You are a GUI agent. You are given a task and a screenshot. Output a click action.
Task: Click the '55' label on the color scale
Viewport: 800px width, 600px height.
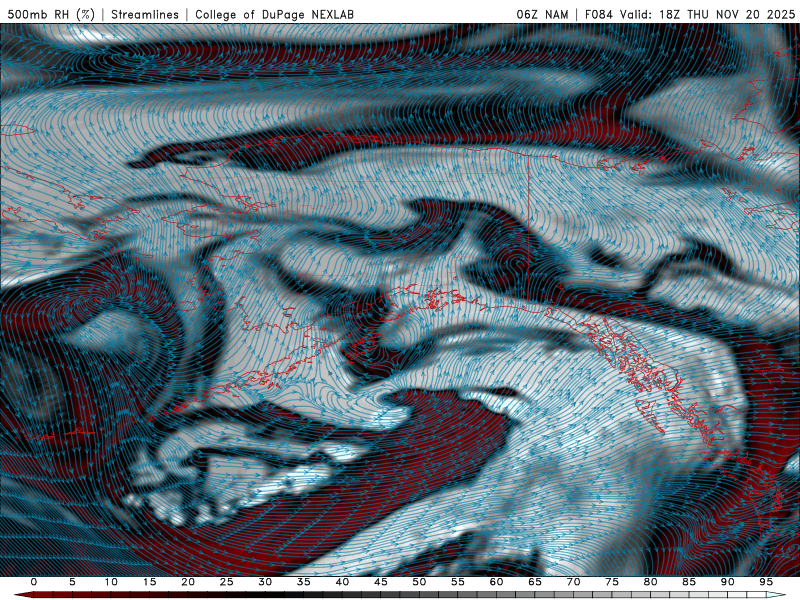[458, 582]
